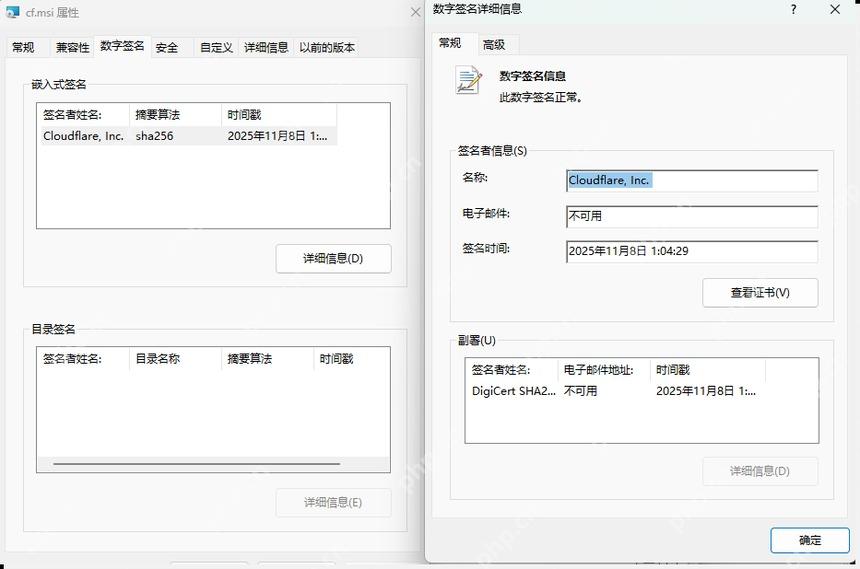Select the 数字签名 tab

point(122,46)
